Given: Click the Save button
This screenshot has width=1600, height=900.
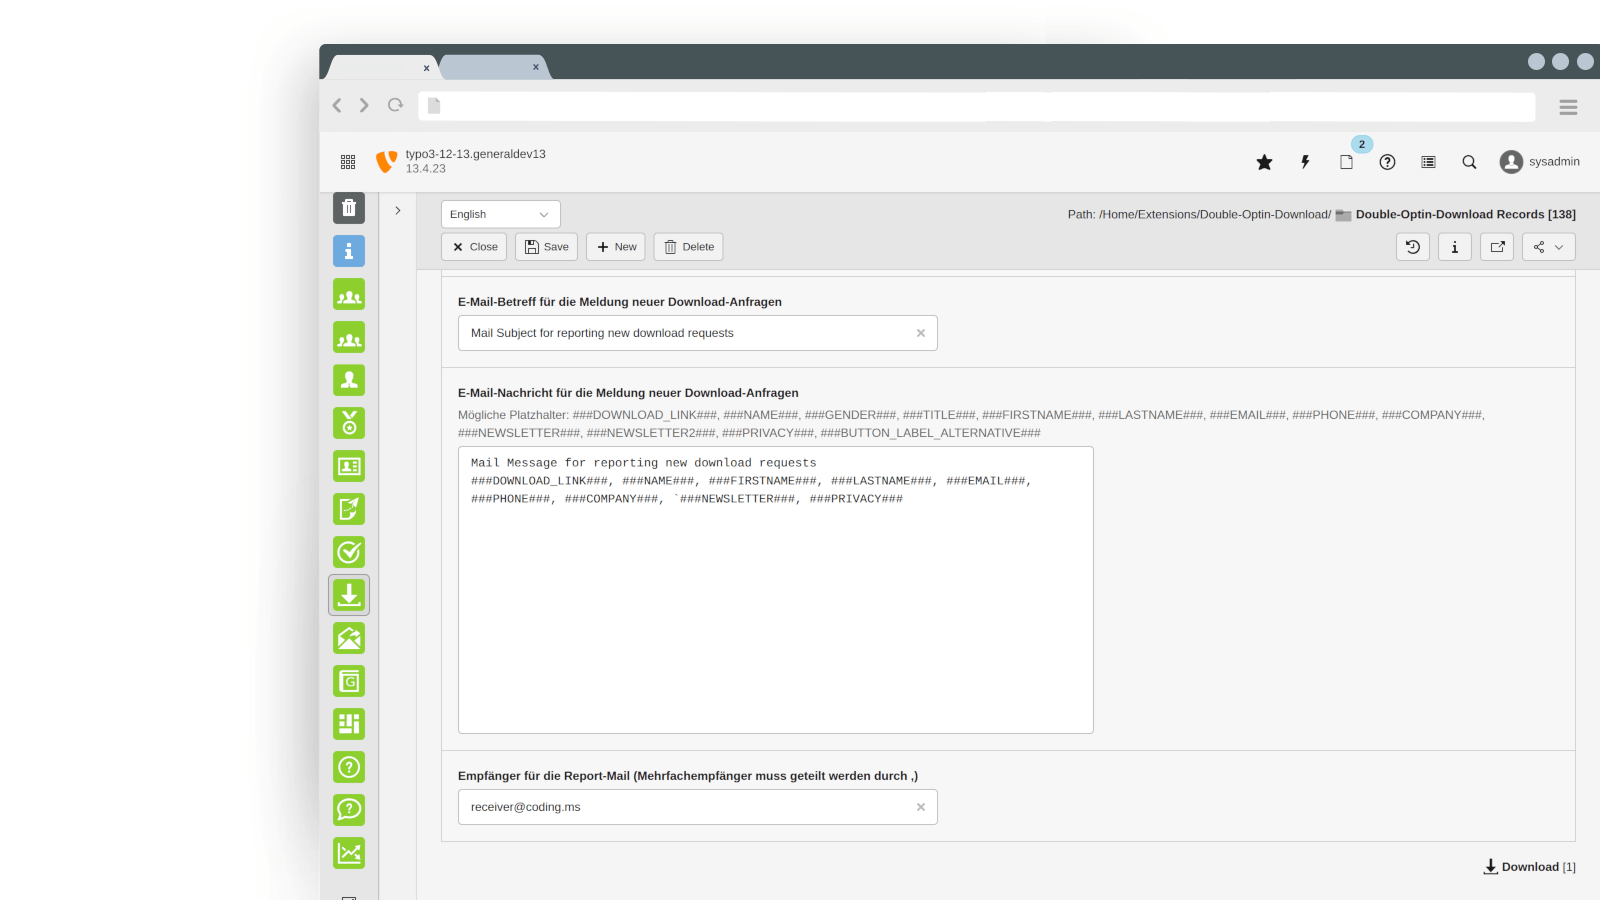Looking at the screenshot, I should point(546,247).
